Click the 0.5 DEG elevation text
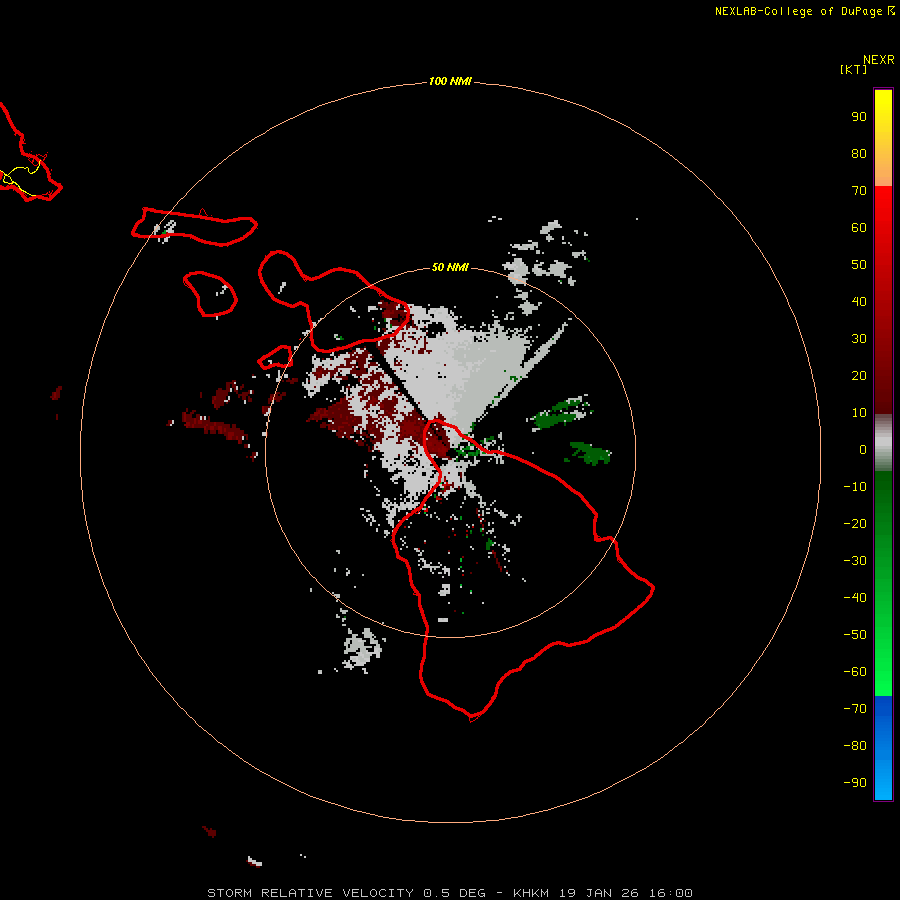900x900 pixels. point(455,893)
